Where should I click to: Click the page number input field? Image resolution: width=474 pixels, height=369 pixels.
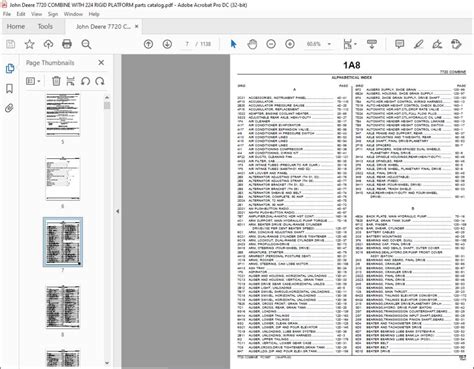point(187,44)
